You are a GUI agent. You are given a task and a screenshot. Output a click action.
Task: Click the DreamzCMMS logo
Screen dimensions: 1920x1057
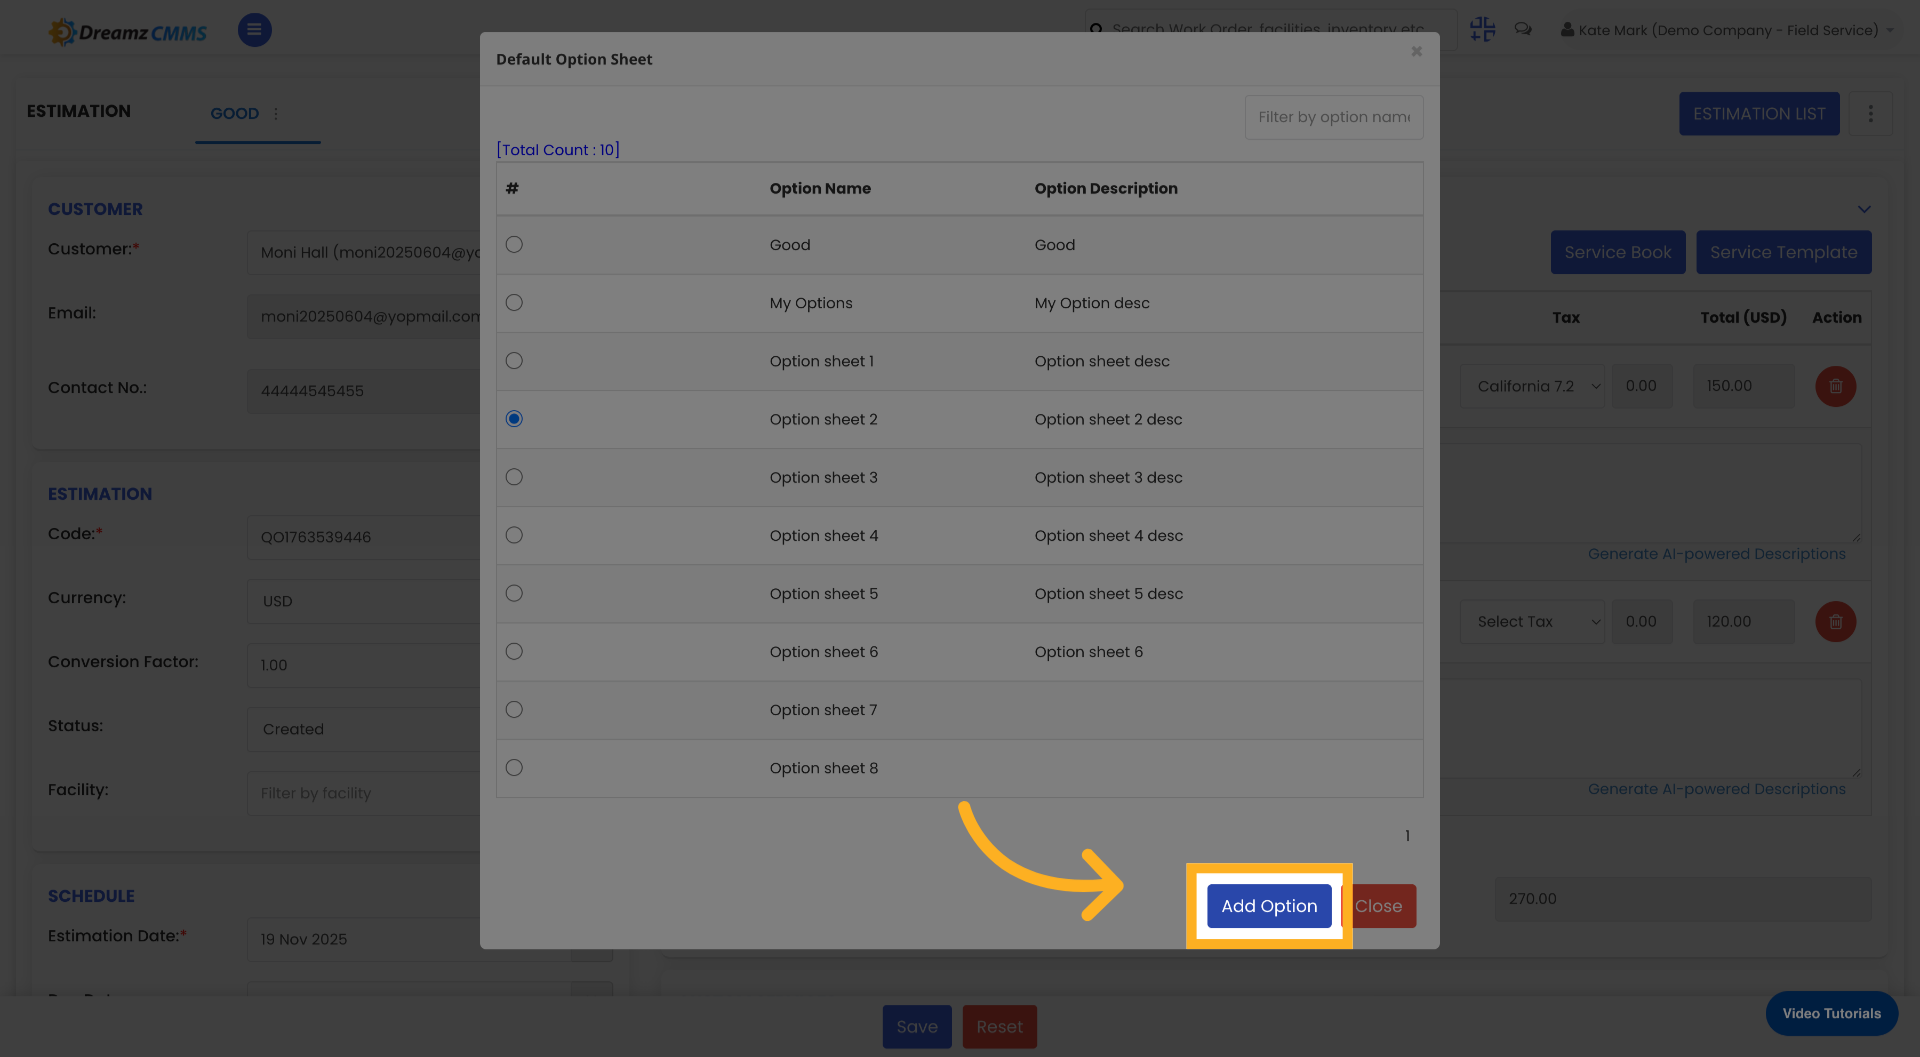pos(127,30)
